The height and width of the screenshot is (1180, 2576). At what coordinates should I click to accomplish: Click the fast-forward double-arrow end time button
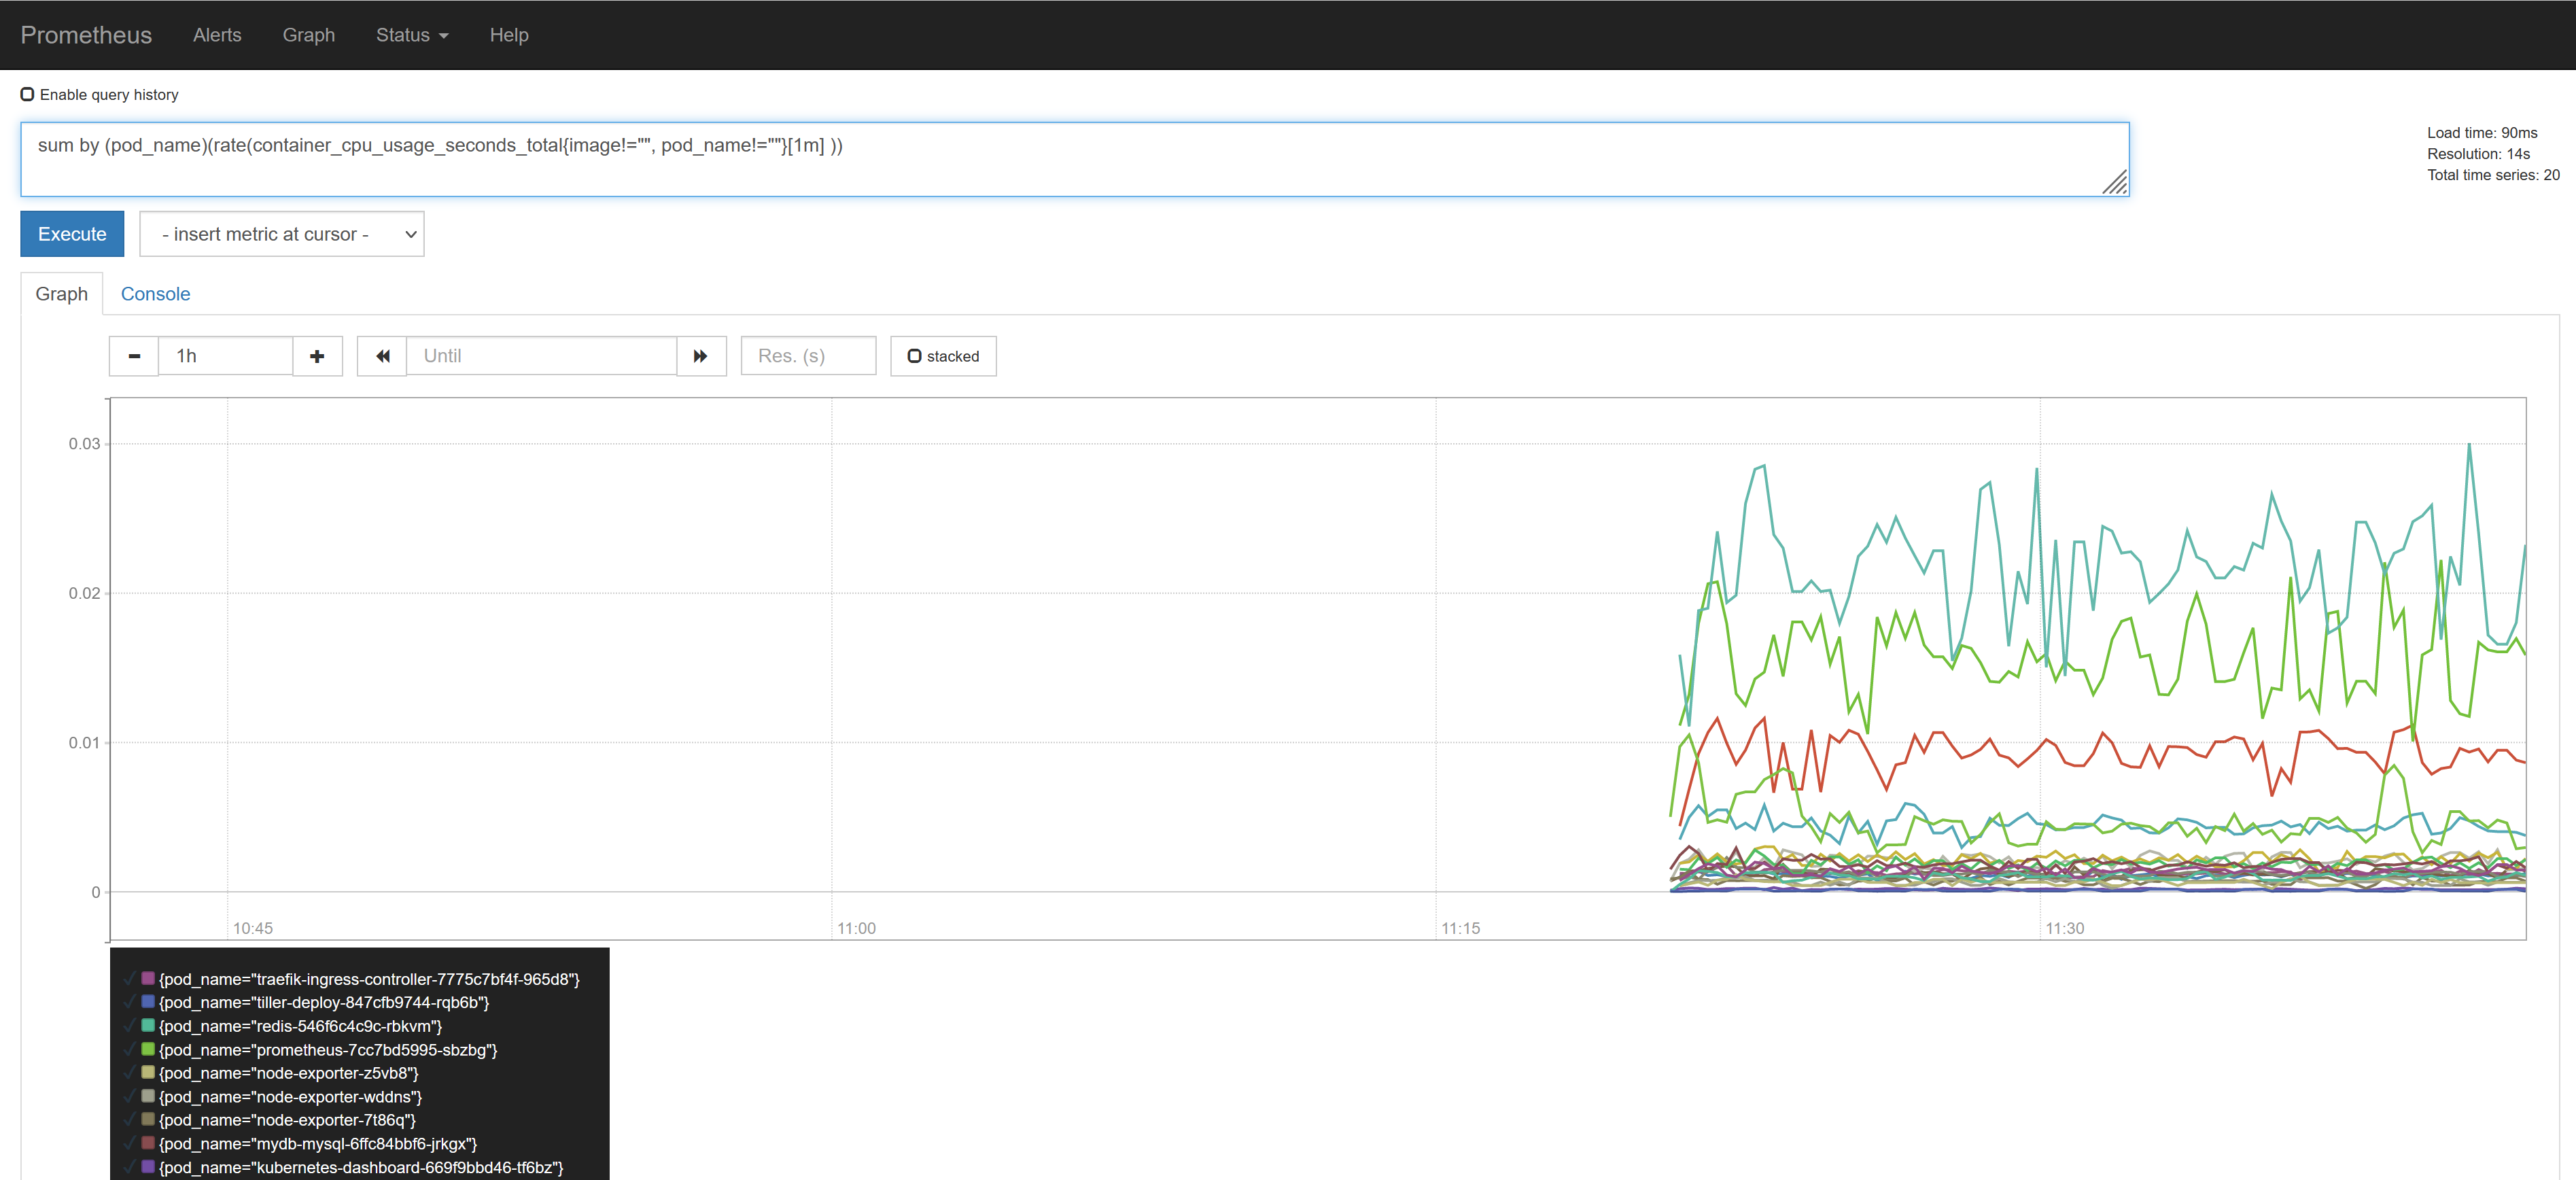coord(701,356)
